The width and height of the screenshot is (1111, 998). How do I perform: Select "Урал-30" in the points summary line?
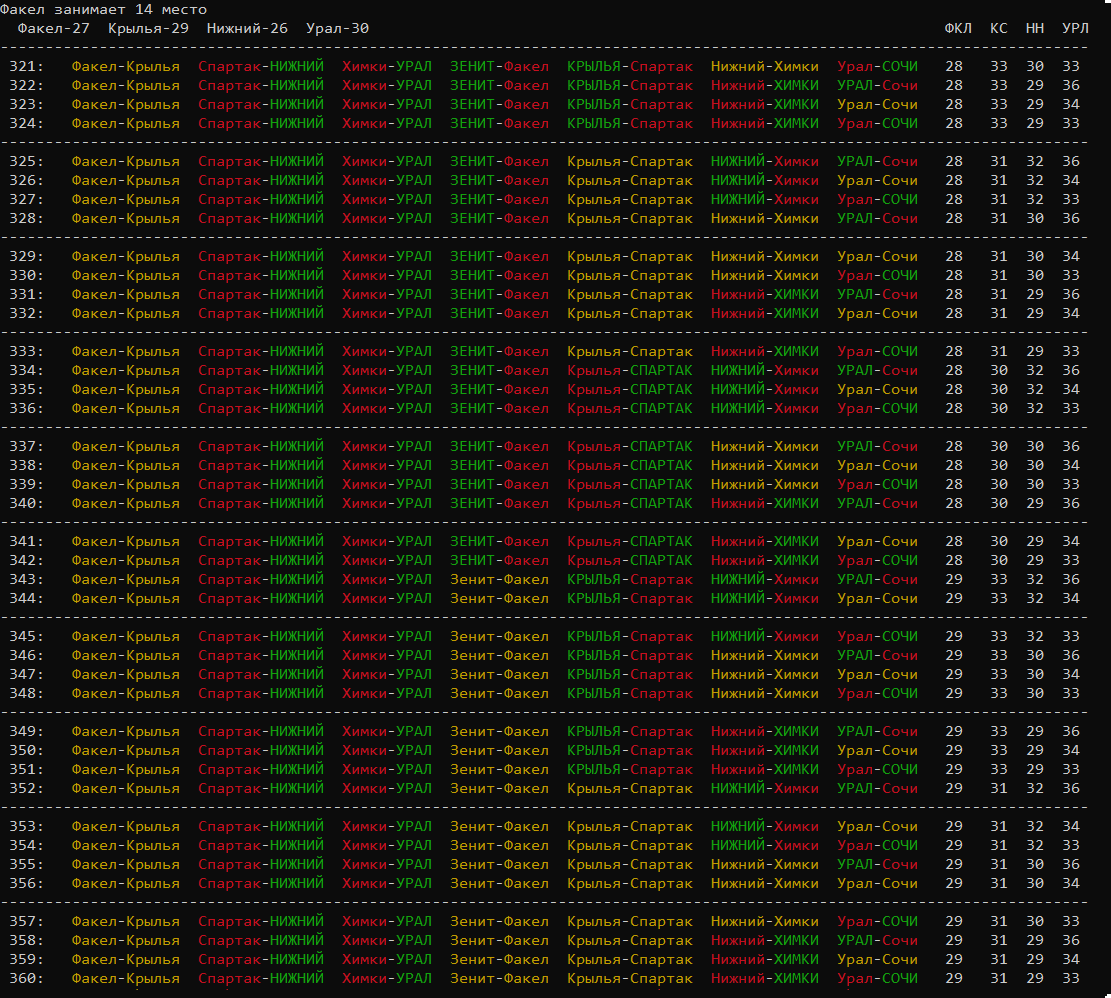337,28
